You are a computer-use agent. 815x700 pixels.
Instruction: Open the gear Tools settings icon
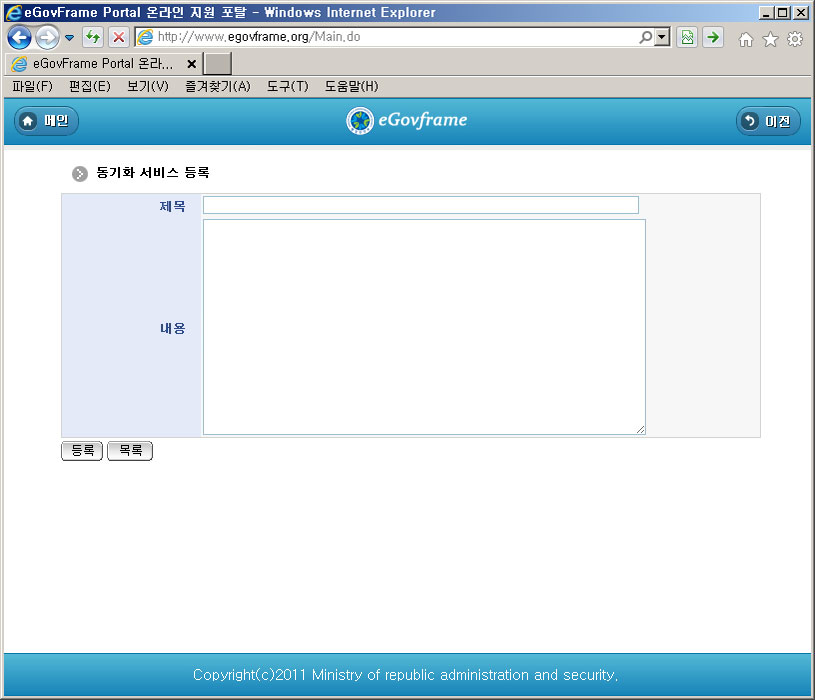[x=795, y=39]
